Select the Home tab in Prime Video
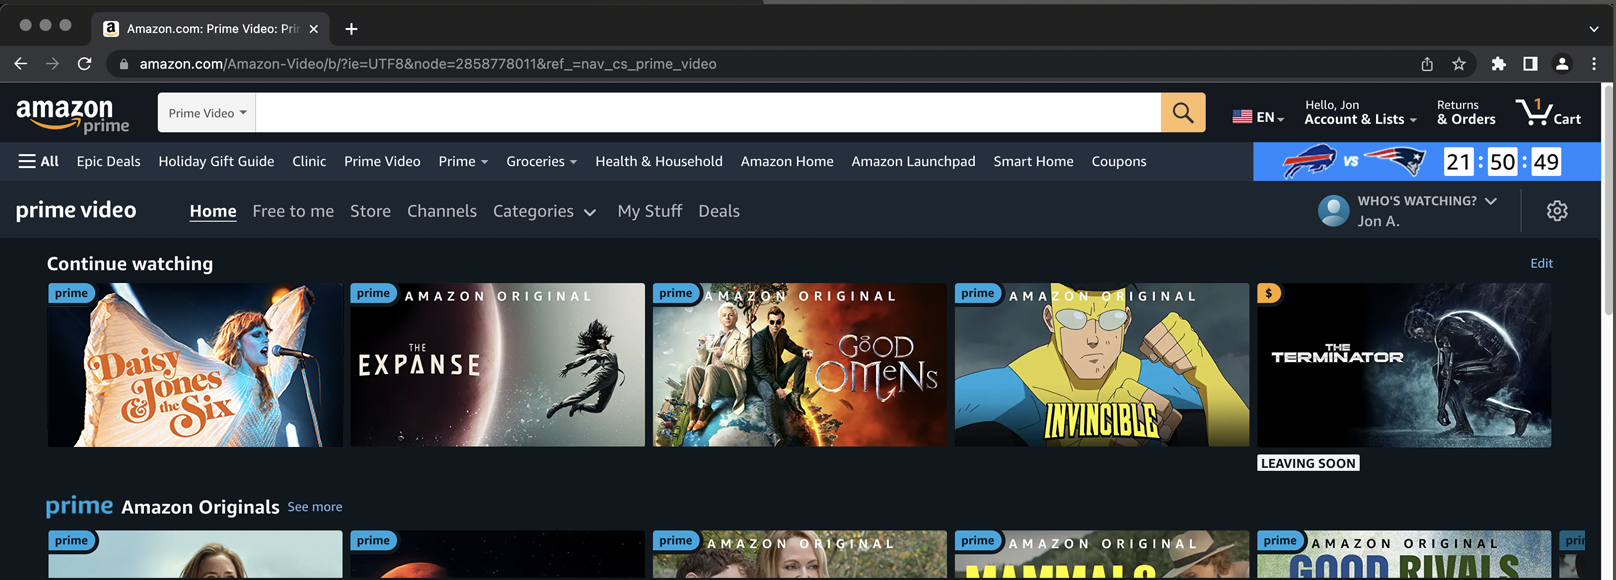Image resolution: width=1616 pixels, height=580 pixels. 213,211
